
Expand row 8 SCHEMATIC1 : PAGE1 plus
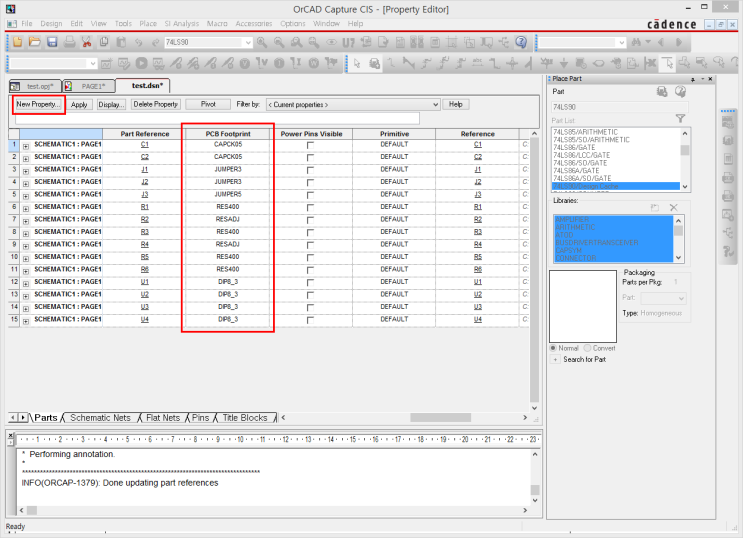[x=26, y=234]
